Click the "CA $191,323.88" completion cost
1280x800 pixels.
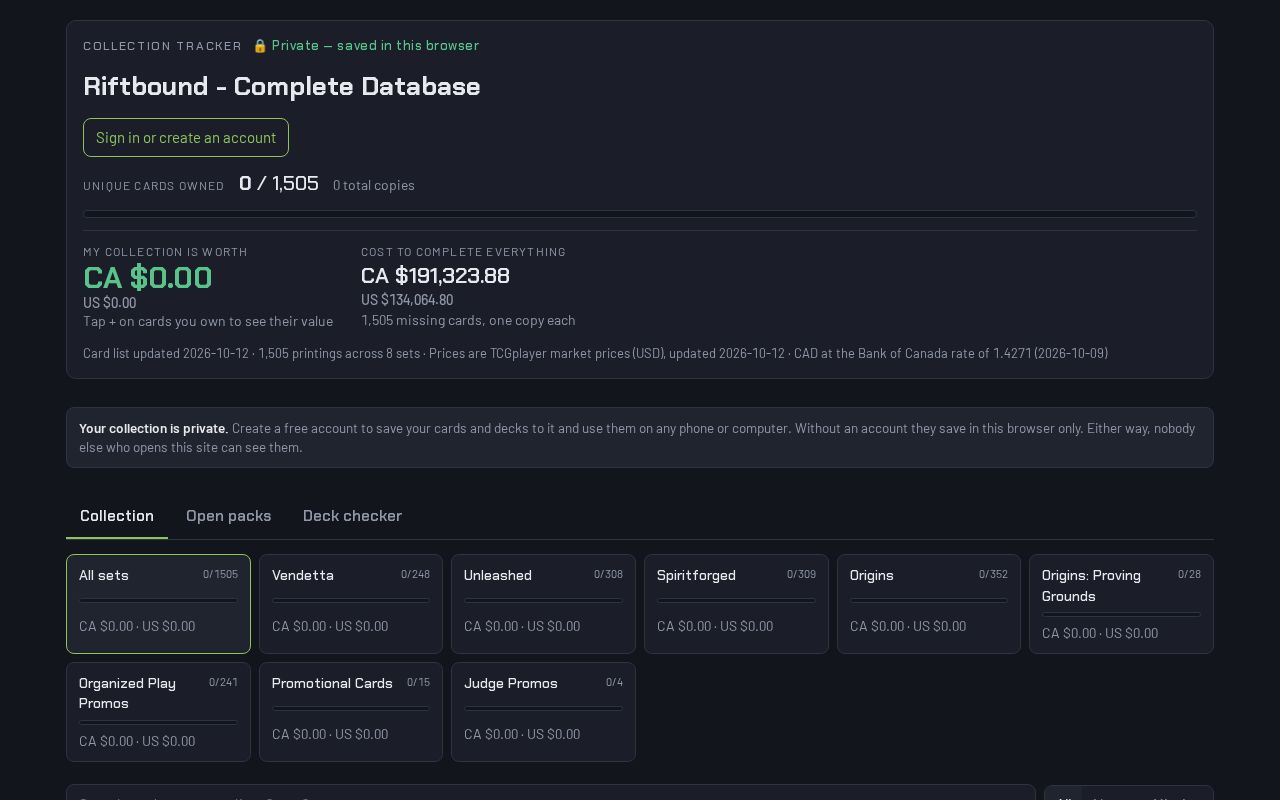point(435,275)
